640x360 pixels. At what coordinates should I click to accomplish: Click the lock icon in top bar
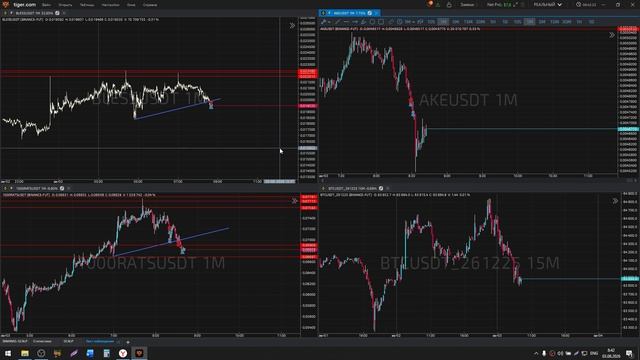pos(449,4)
